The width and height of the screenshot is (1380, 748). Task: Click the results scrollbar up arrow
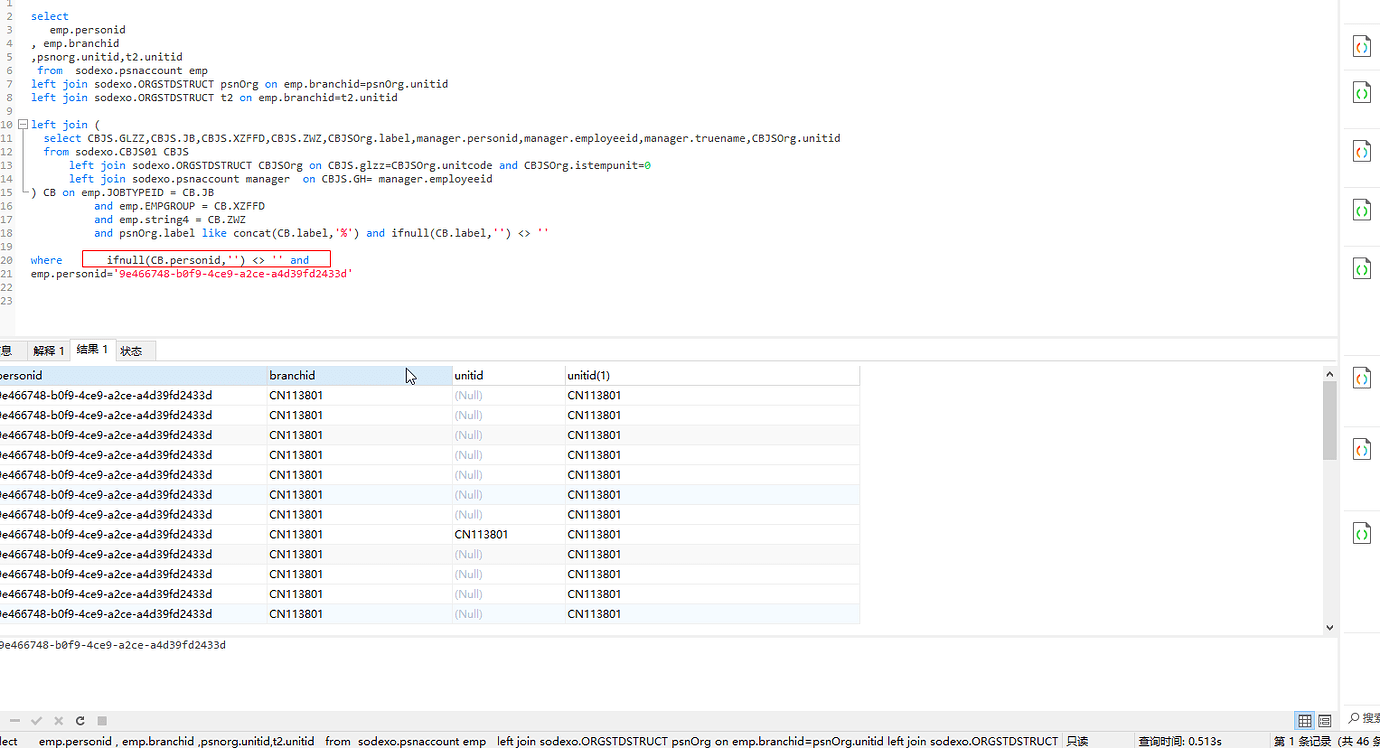point(1329,374)
